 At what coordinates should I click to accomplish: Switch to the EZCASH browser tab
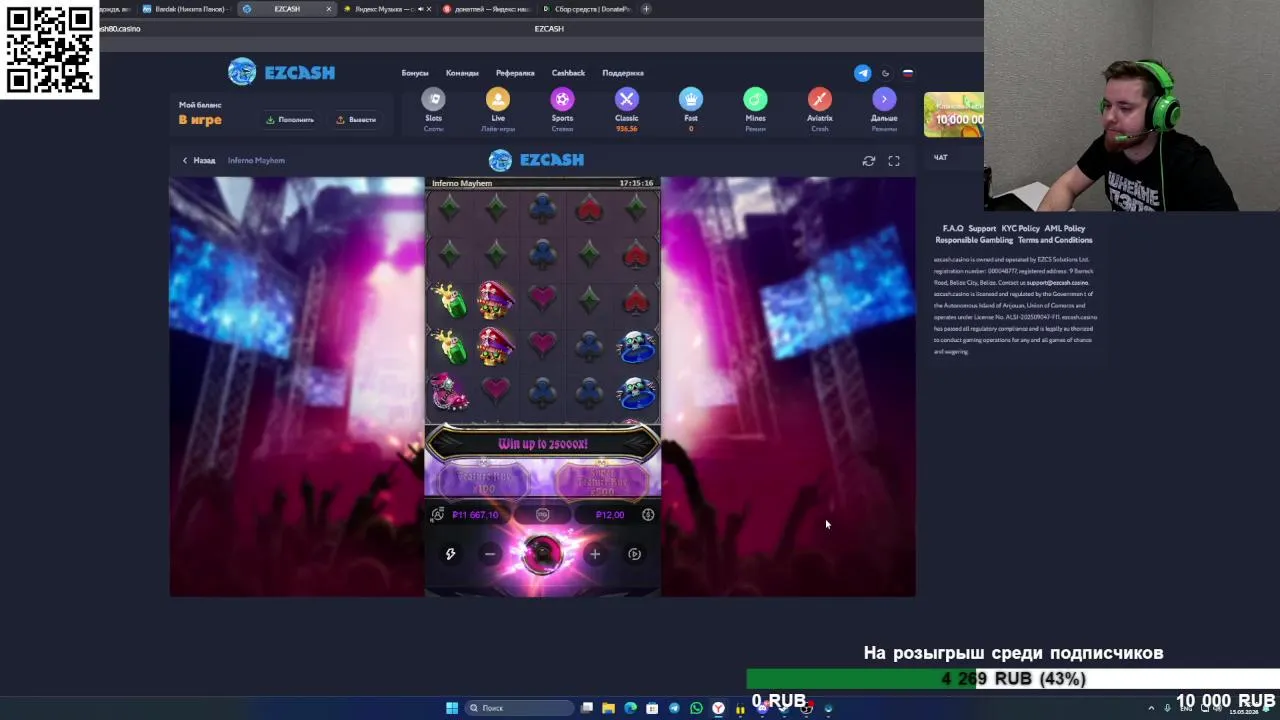[287, 9]
